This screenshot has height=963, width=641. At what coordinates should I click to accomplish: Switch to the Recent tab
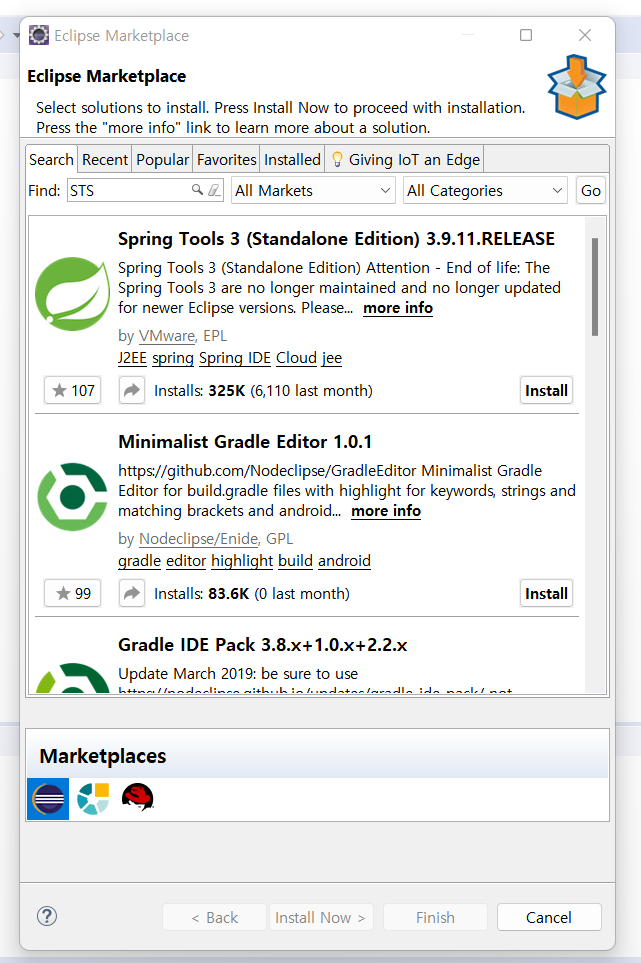click(105, 160)
